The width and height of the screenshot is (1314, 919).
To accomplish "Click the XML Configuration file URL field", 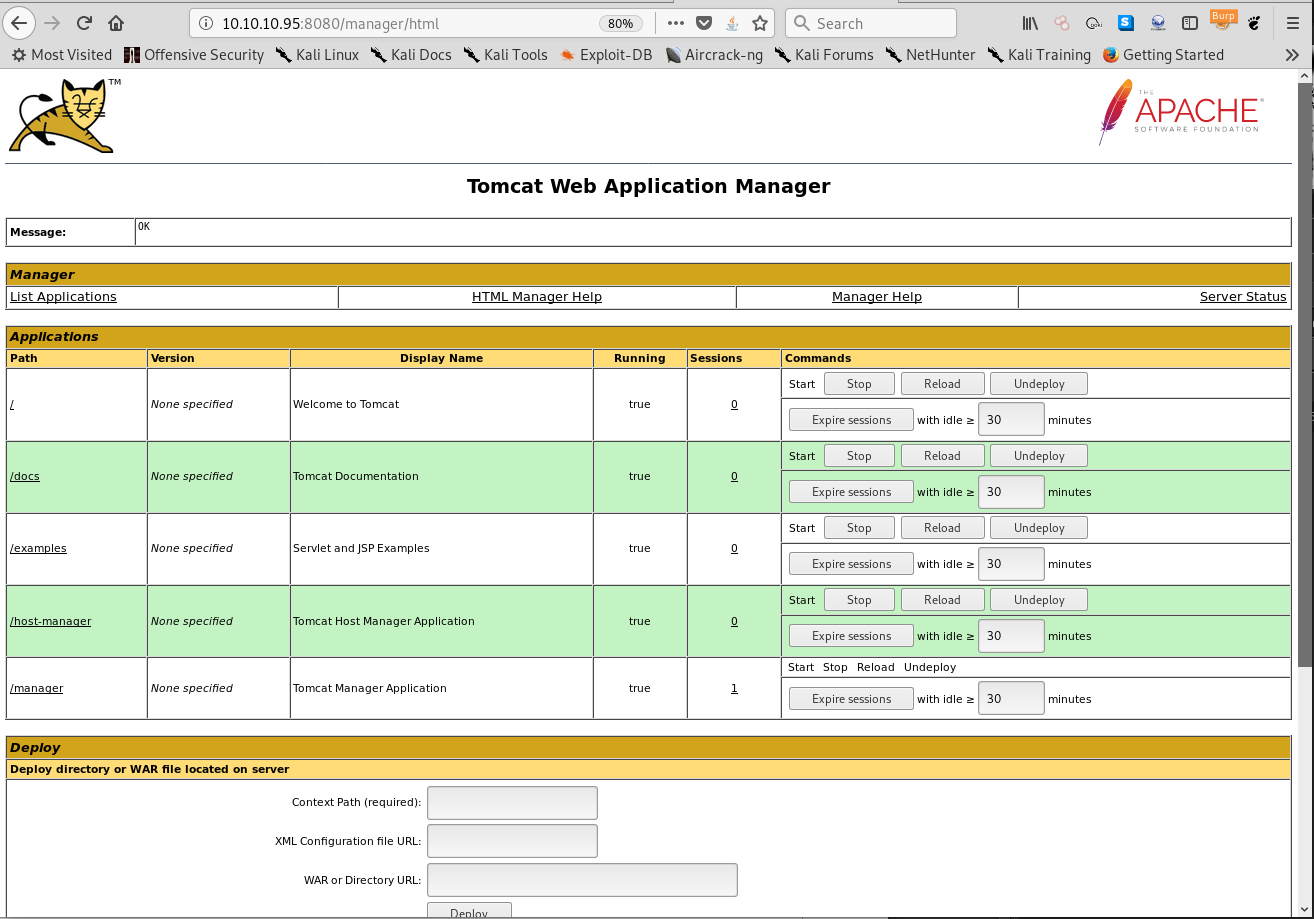I will [x=512, y=841].
